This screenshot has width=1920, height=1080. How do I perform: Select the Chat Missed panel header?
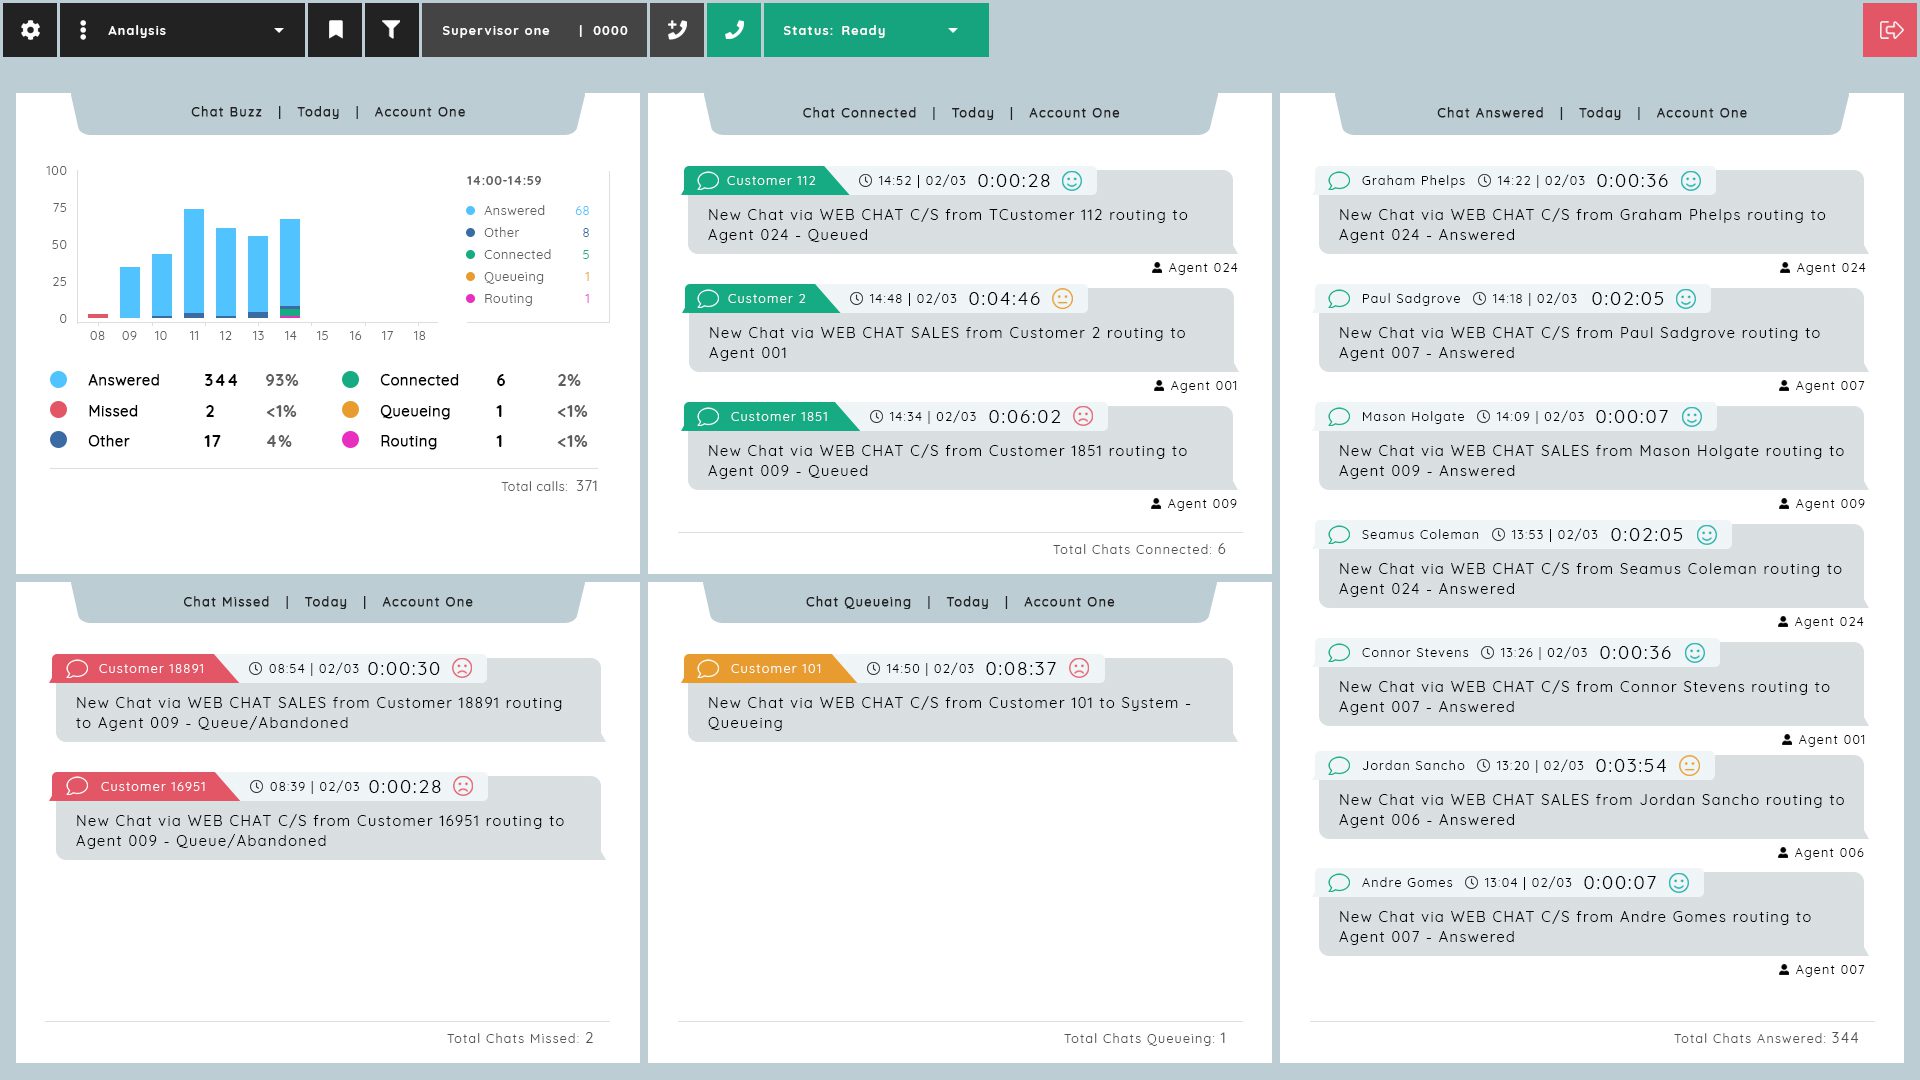327,602
